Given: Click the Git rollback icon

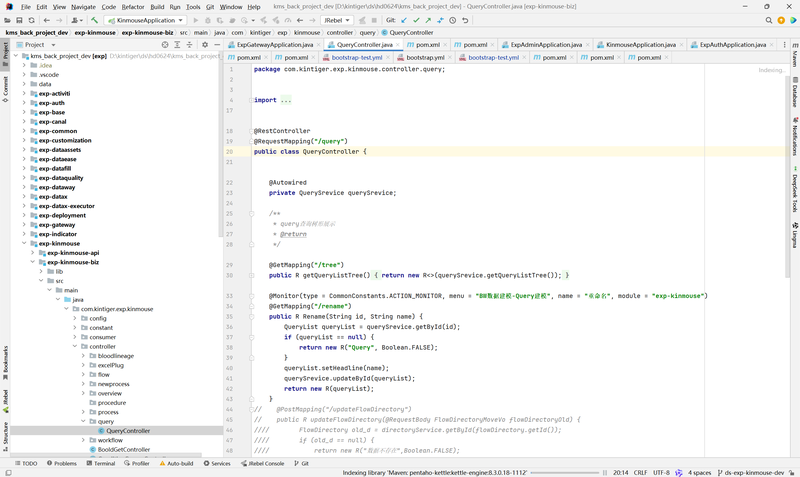Looking at the screenshot, I should coord(464,20).
